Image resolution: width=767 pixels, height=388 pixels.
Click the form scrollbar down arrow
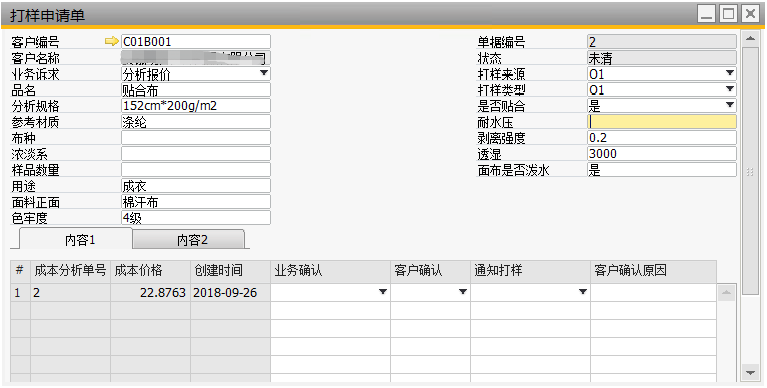(750, 373)
